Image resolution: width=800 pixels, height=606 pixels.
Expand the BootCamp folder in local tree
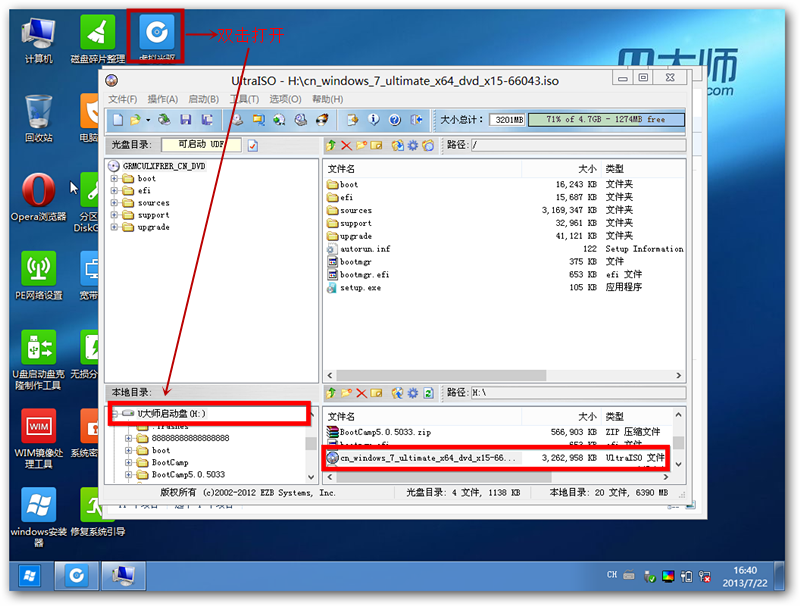click(x=129, y=463)
